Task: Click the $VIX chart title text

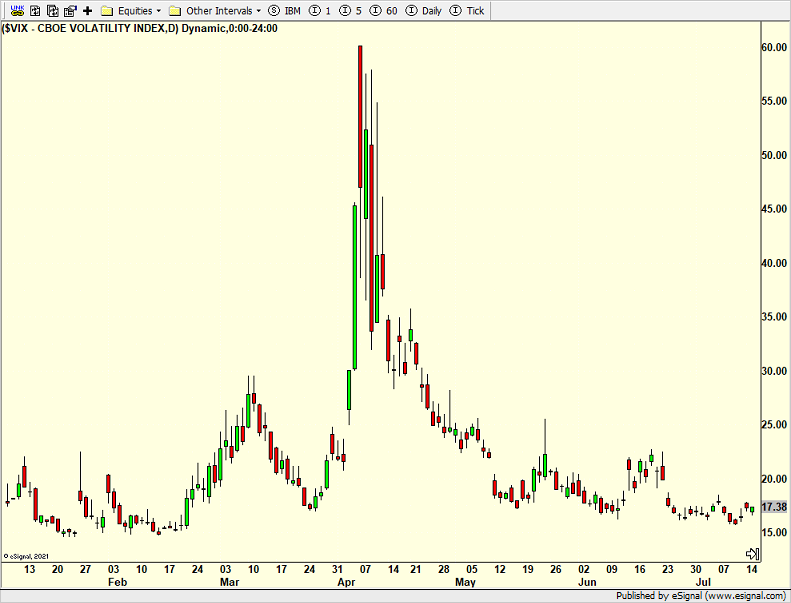Action: point(140,28)
